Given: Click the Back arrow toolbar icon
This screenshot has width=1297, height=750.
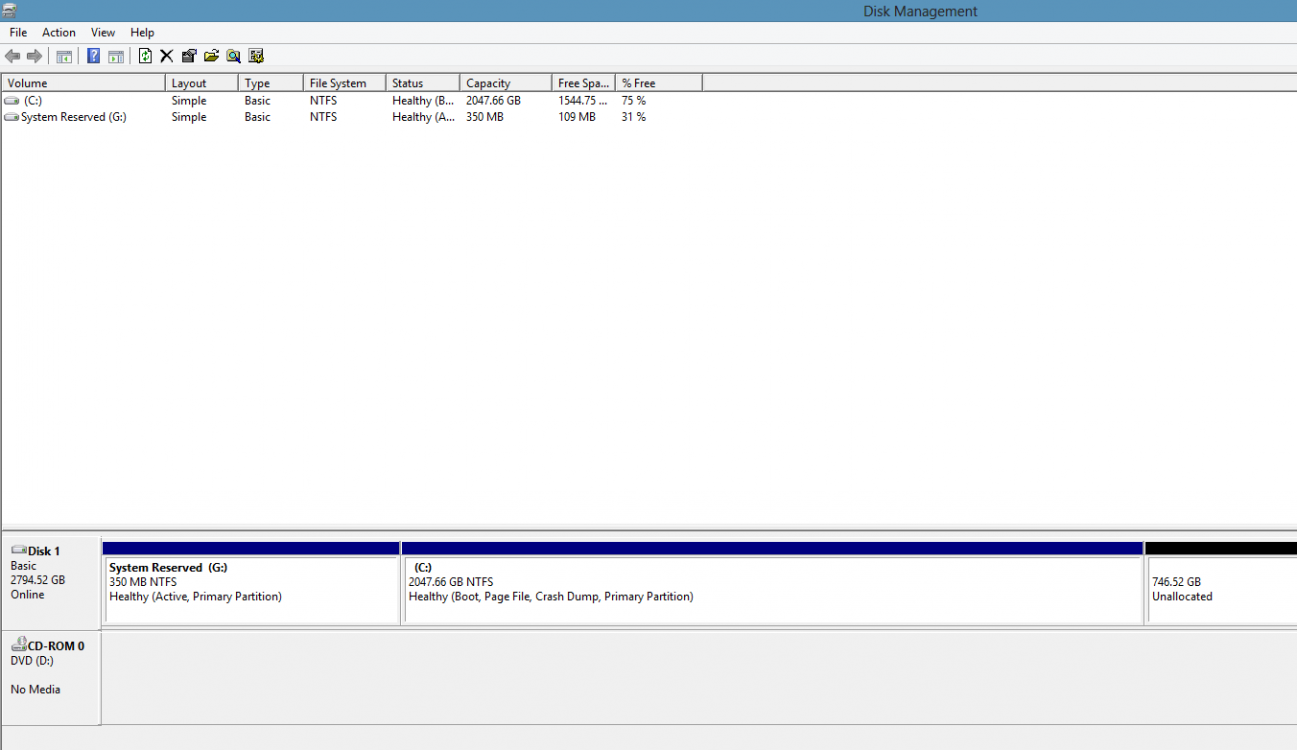Looking at the screenshot, I should pos(12,56).
